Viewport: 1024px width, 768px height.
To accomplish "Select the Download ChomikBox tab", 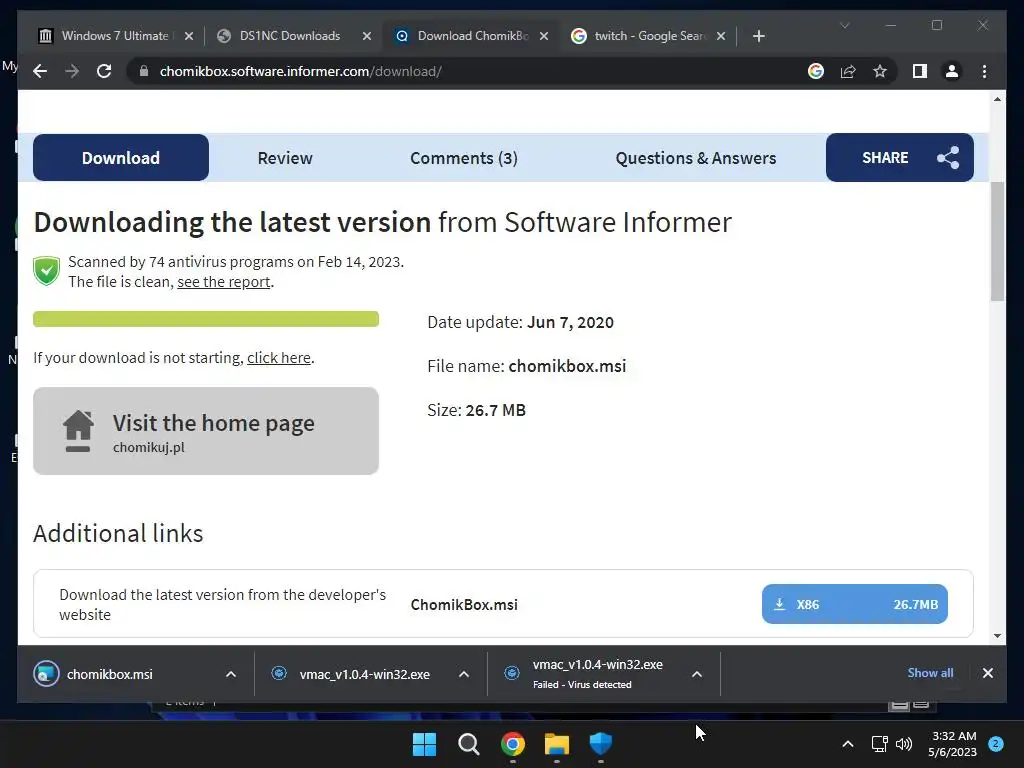I will (472, 36).
